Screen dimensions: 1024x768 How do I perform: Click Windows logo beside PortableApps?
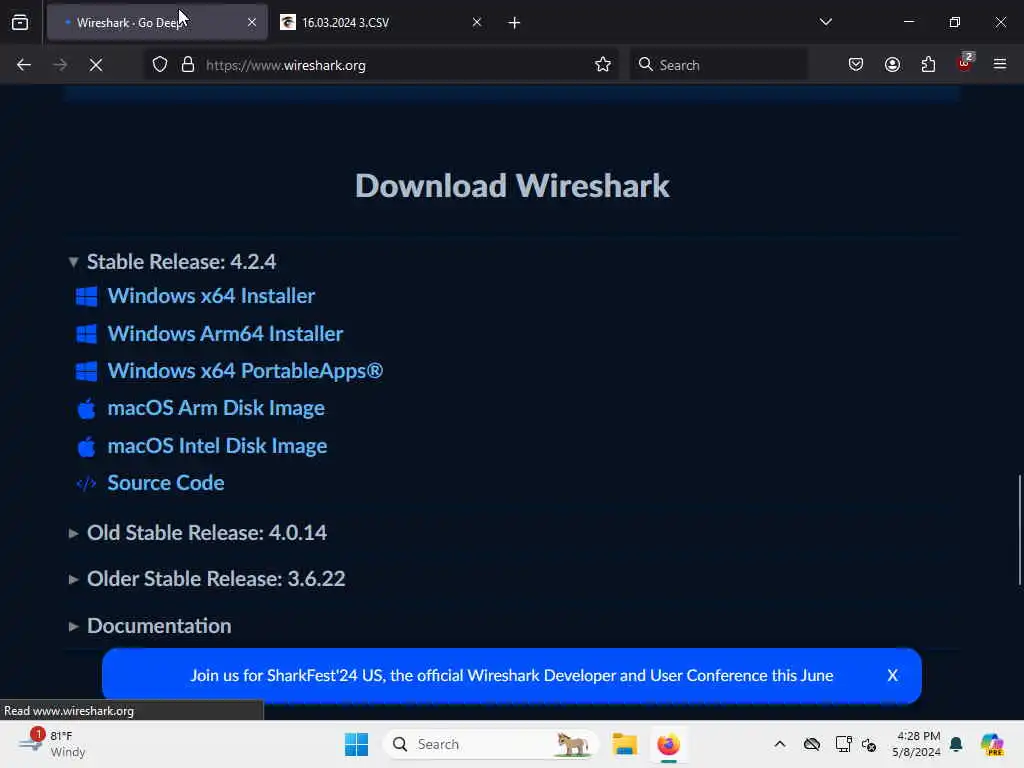(86, 372)
